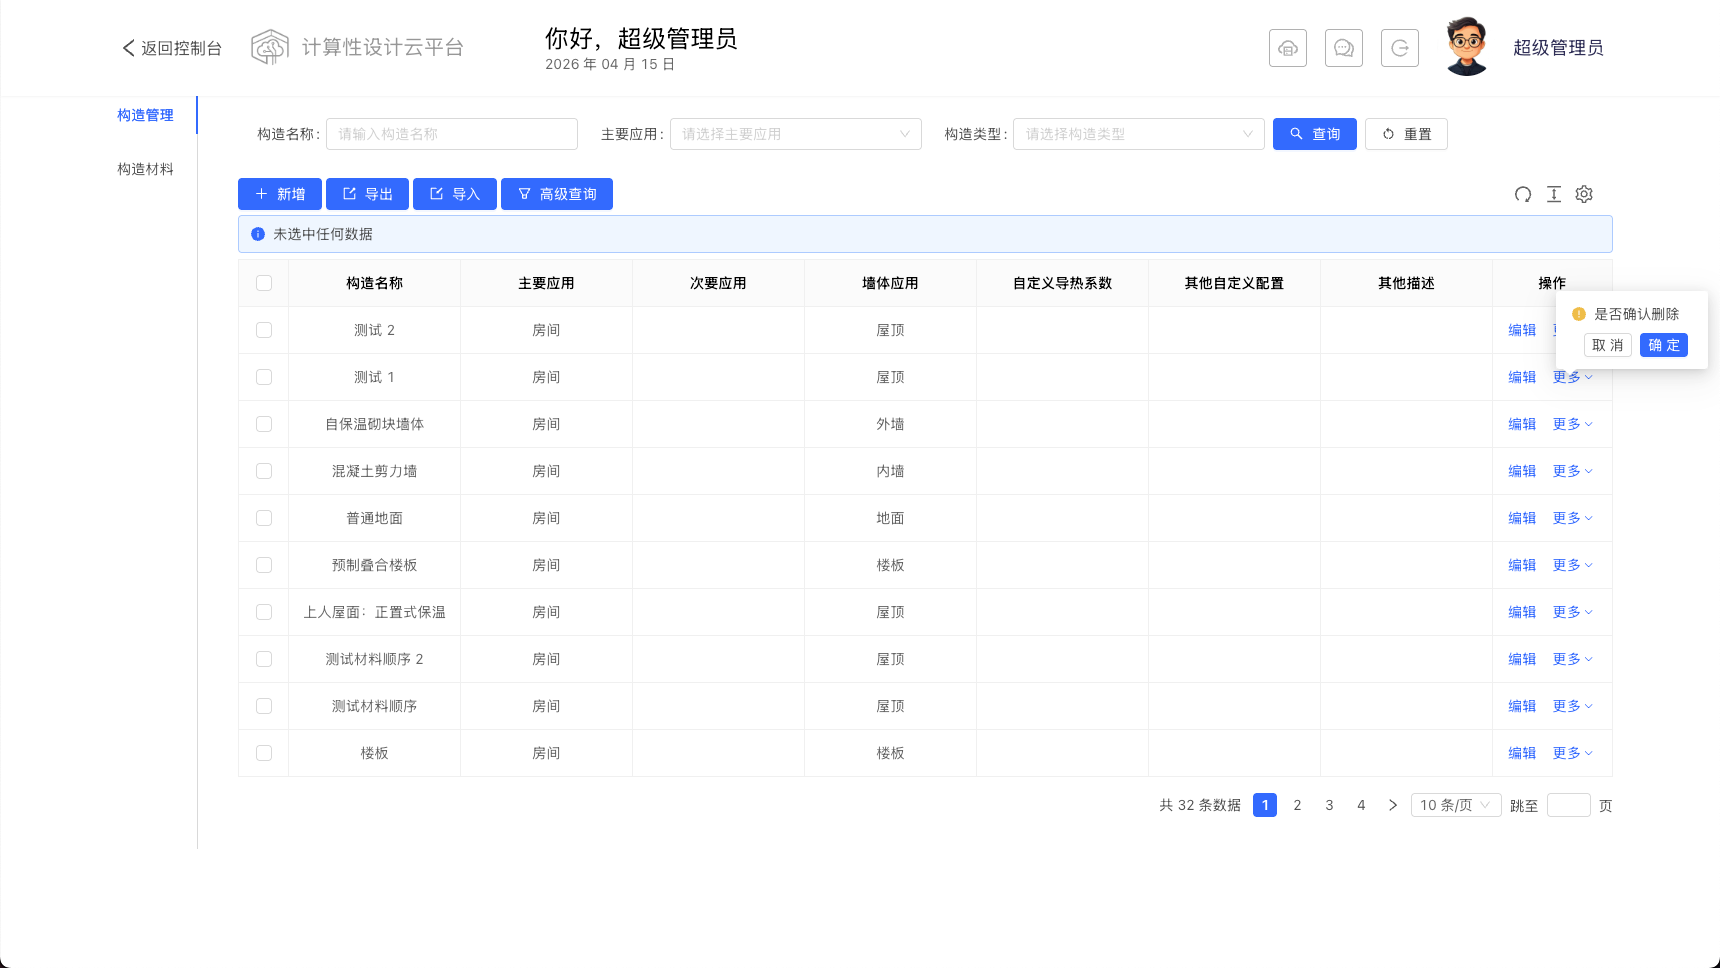The image size is (1720, 968).
Task: Click the home icon in header
Action: pyautogui.click(x=1288, y=48)
